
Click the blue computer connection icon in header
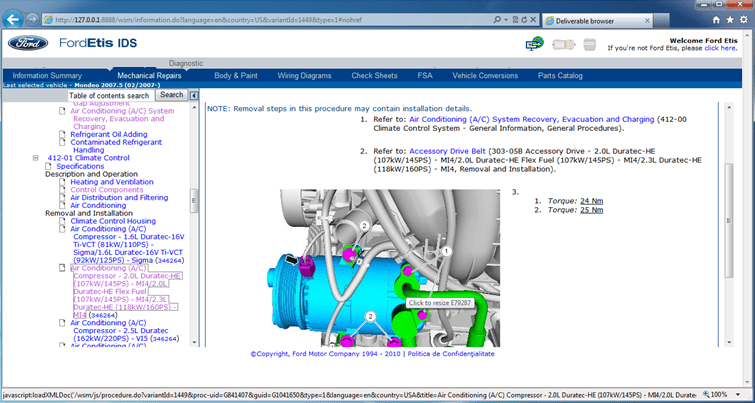(x=534, y=44)
